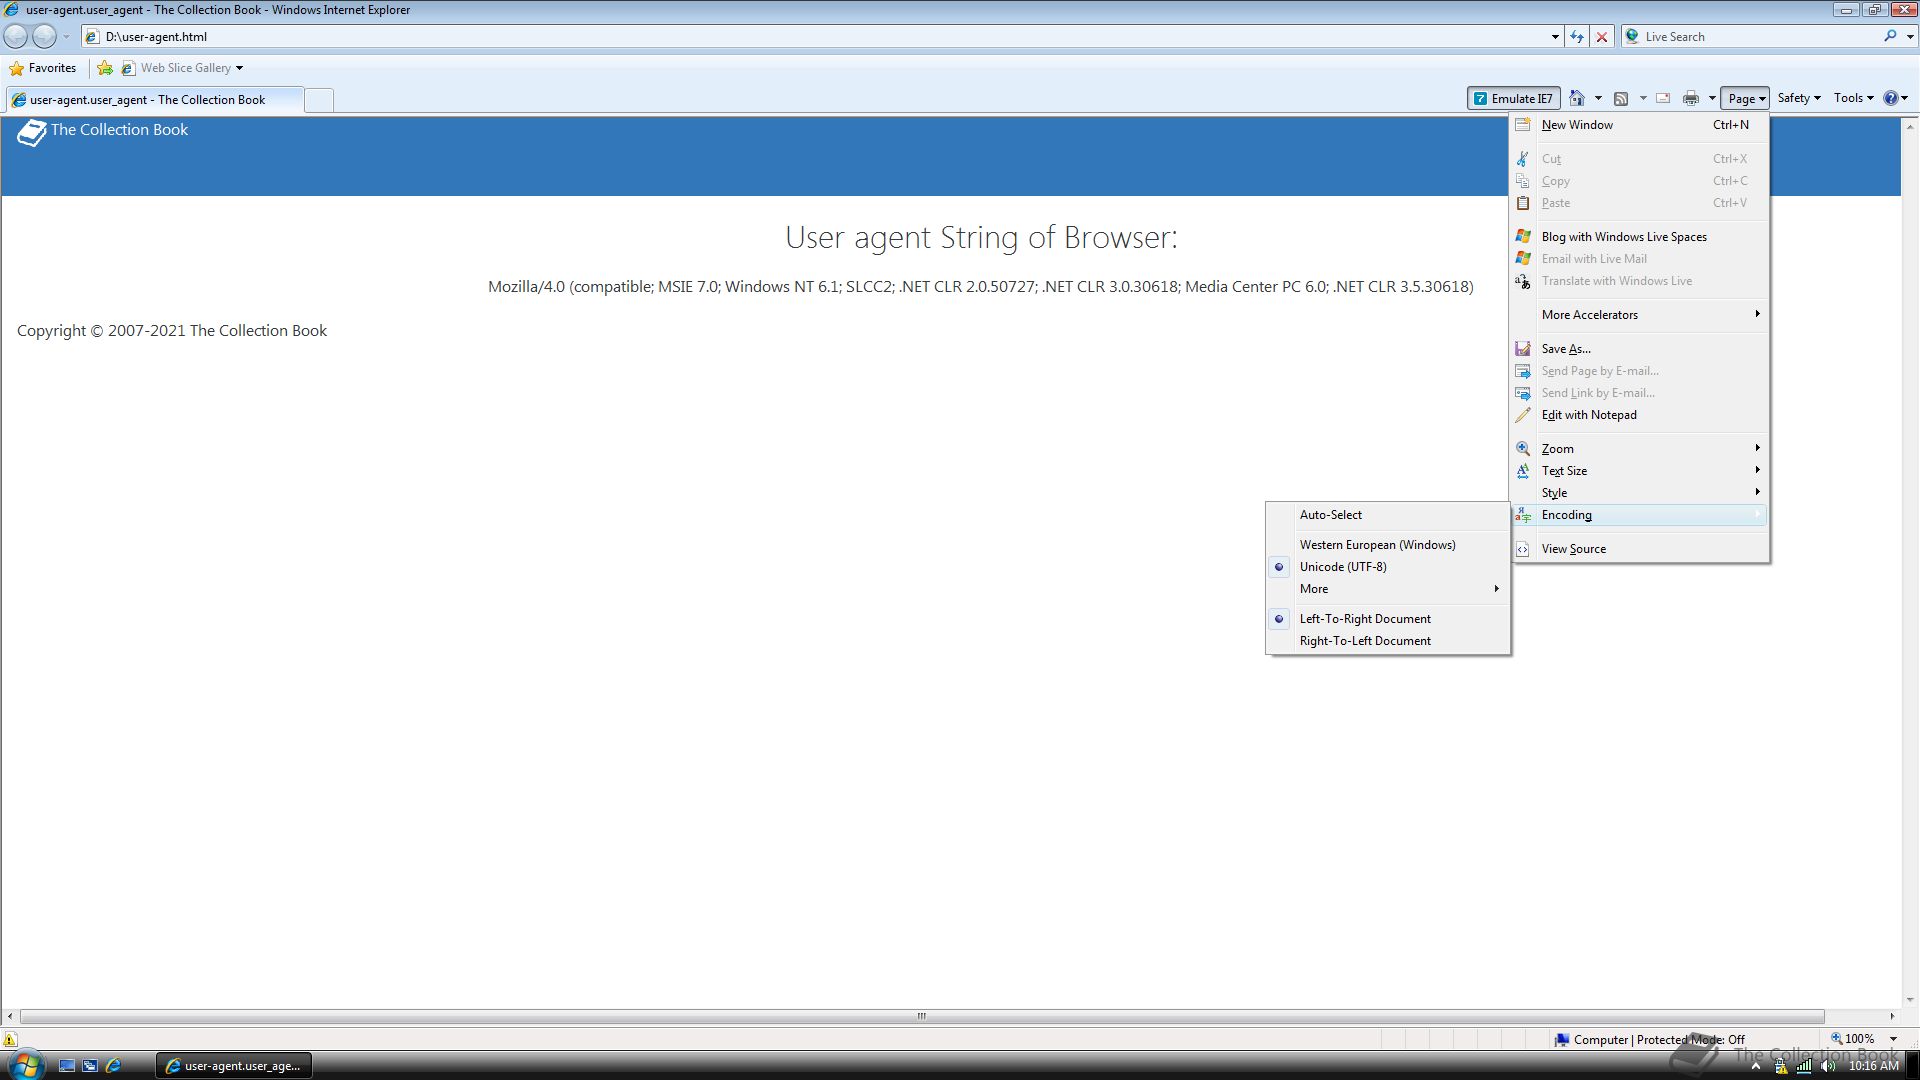Click the Print icon in command bar

click(1691, 98)
